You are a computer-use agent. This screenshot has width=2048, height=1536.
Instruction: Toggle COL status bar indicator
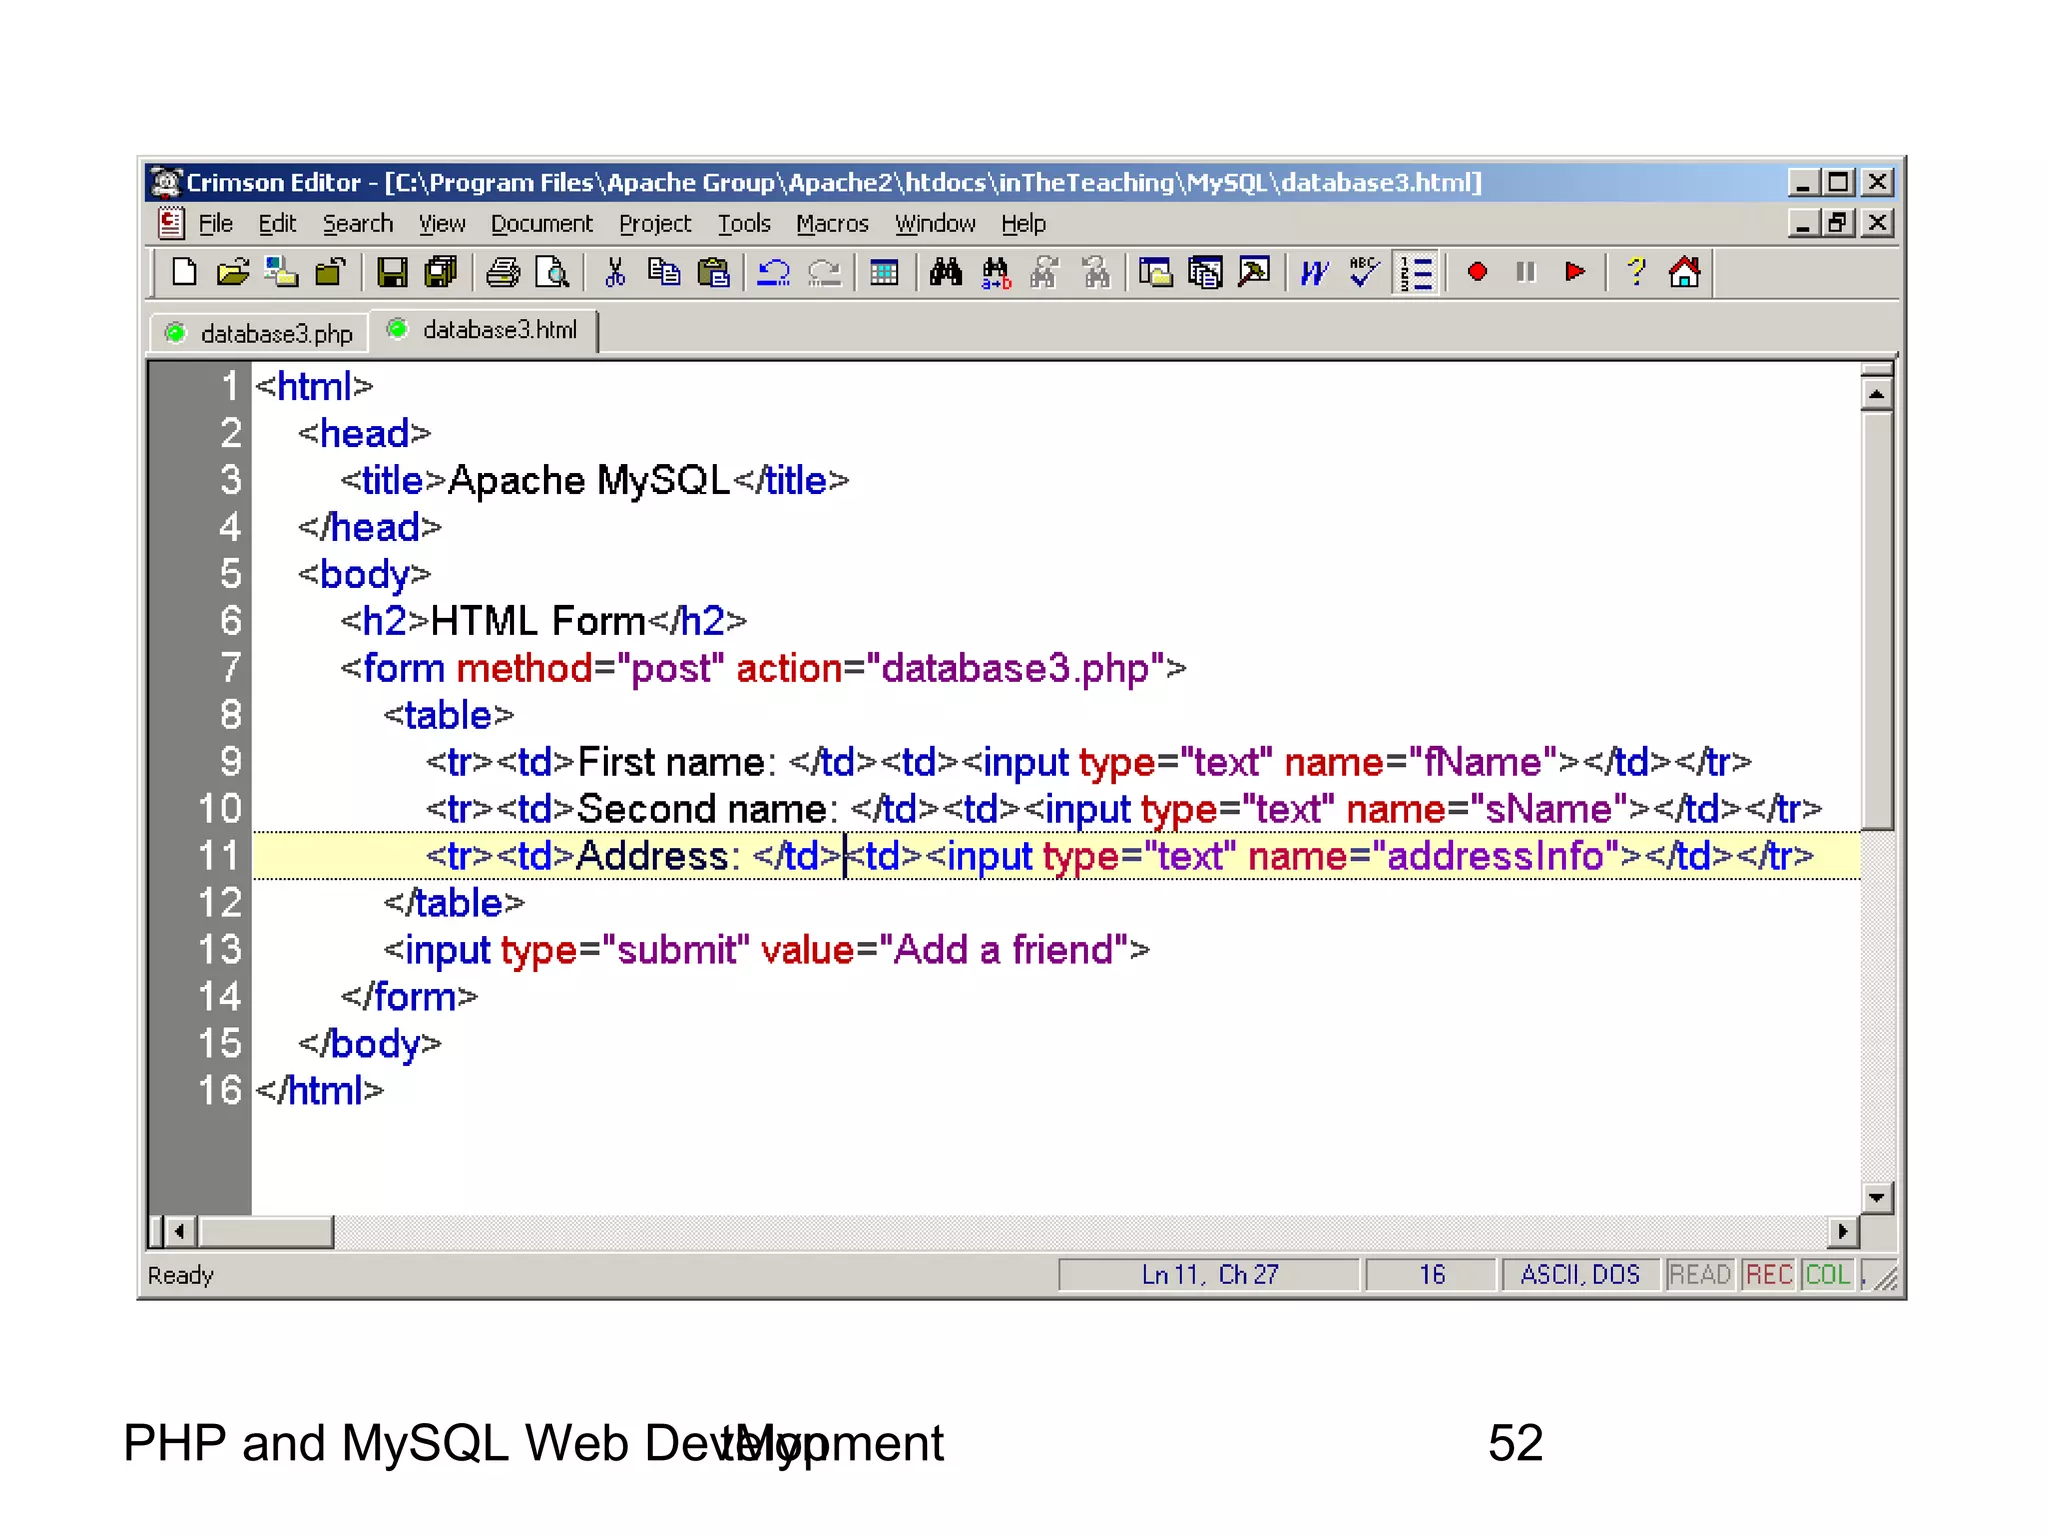click(x=1827, y=1275)
